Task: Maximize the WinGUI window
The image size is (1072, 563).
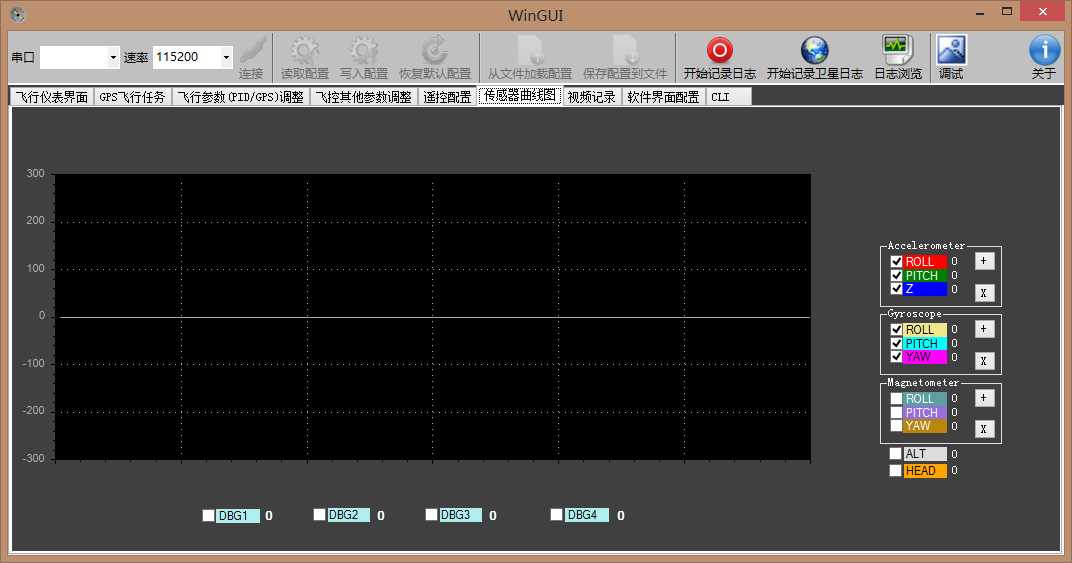Action: pyautogui.click(x=1006, y=12)
